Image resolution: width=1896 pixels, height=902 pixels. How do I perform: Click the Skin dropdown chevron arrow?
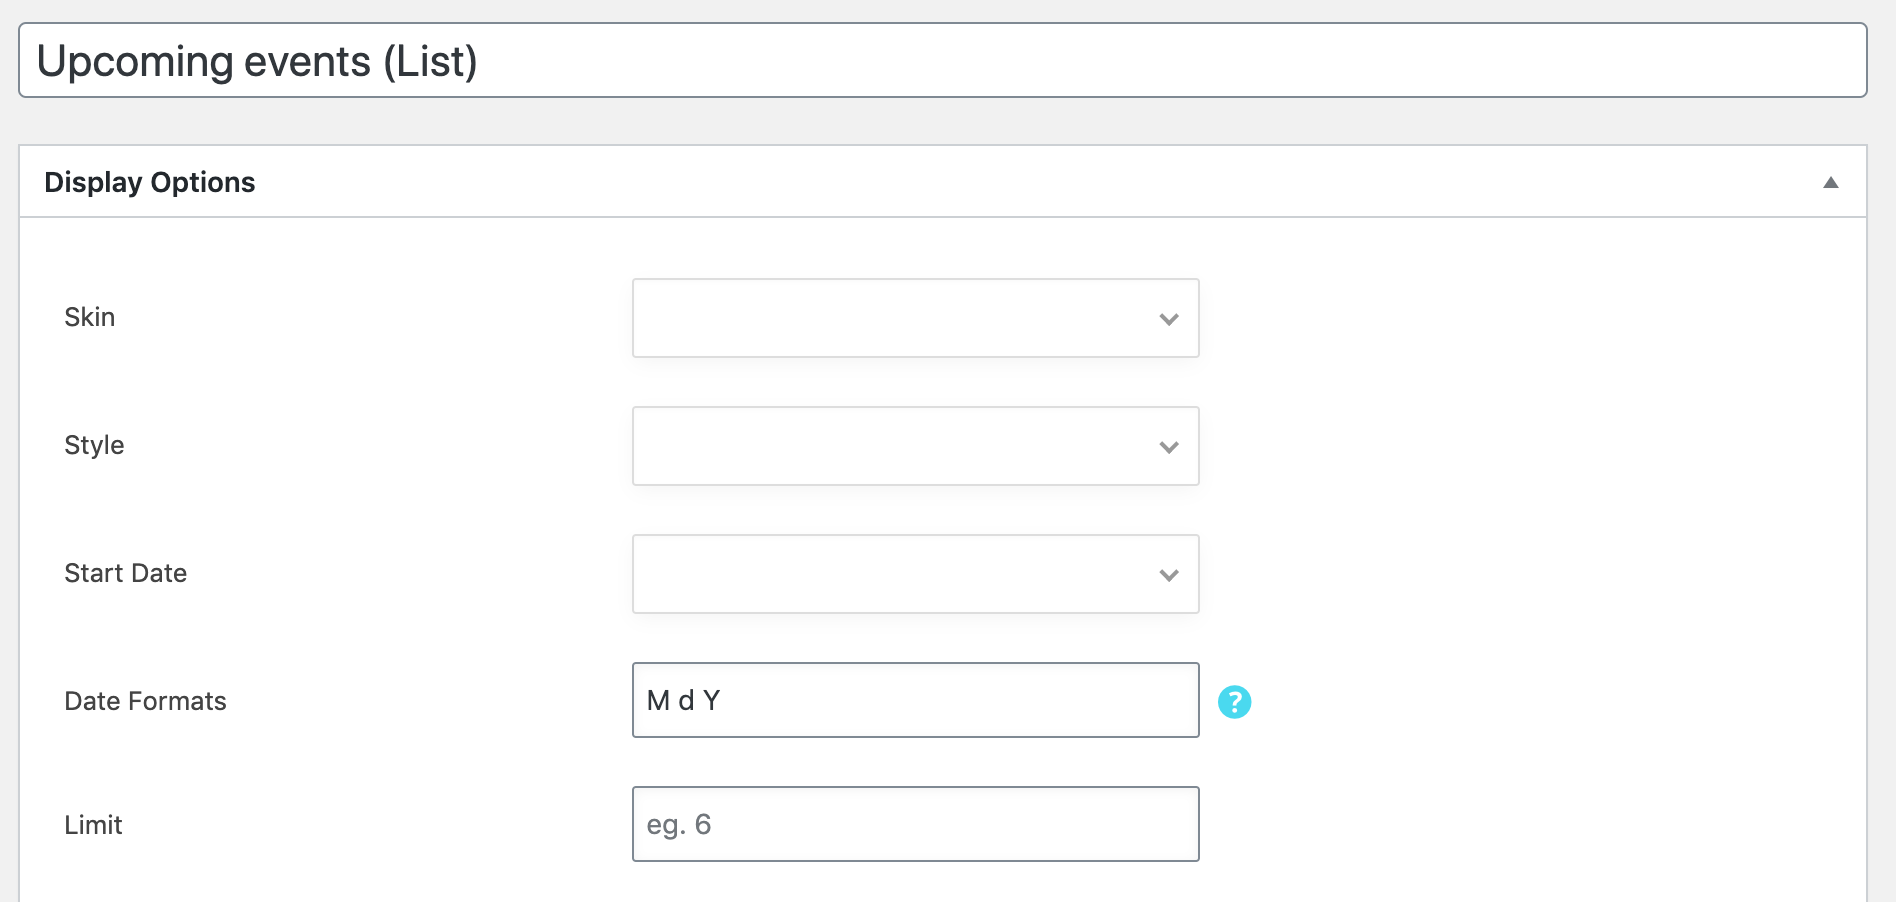[x=1169, y=319]
